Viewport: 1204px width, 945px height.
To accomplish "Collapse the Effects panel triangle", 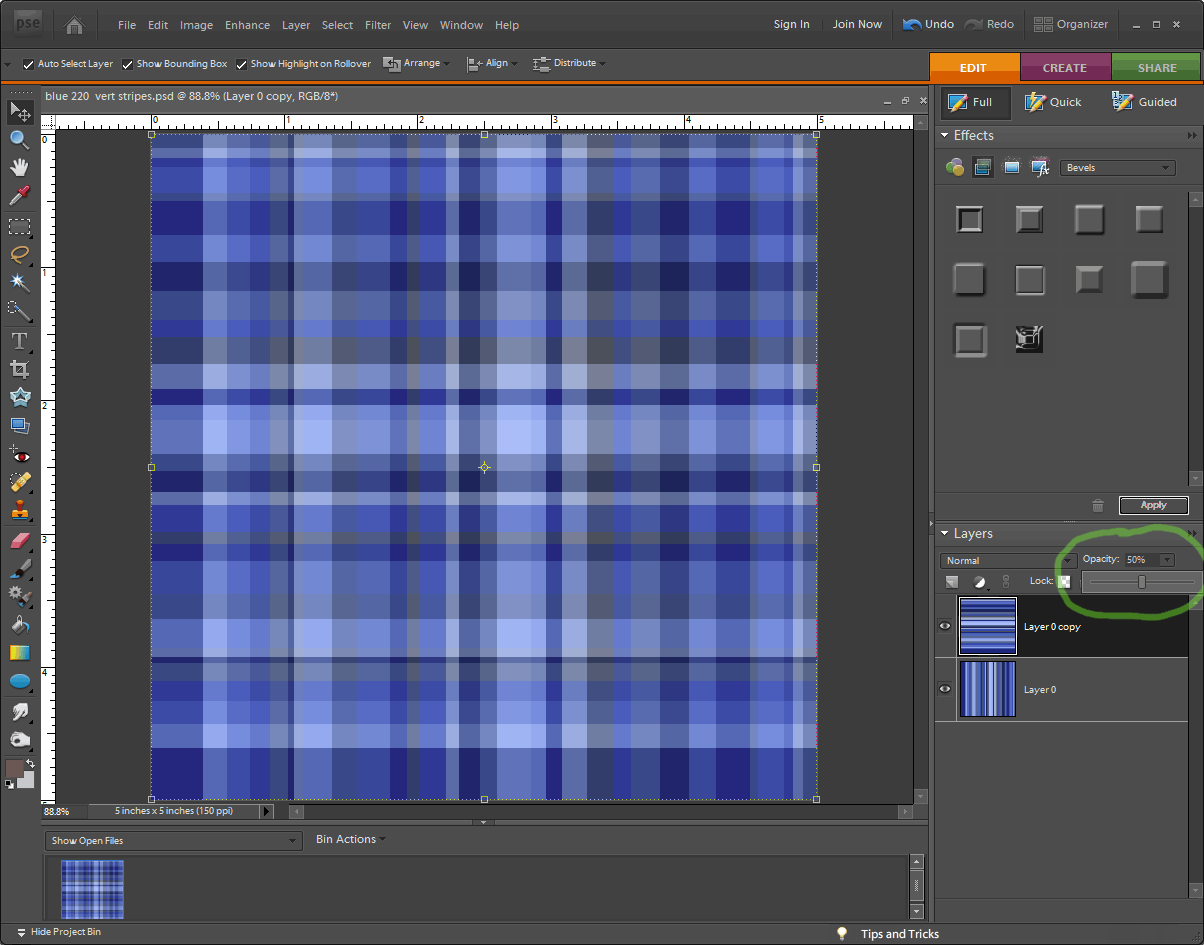I will (945, 136).
